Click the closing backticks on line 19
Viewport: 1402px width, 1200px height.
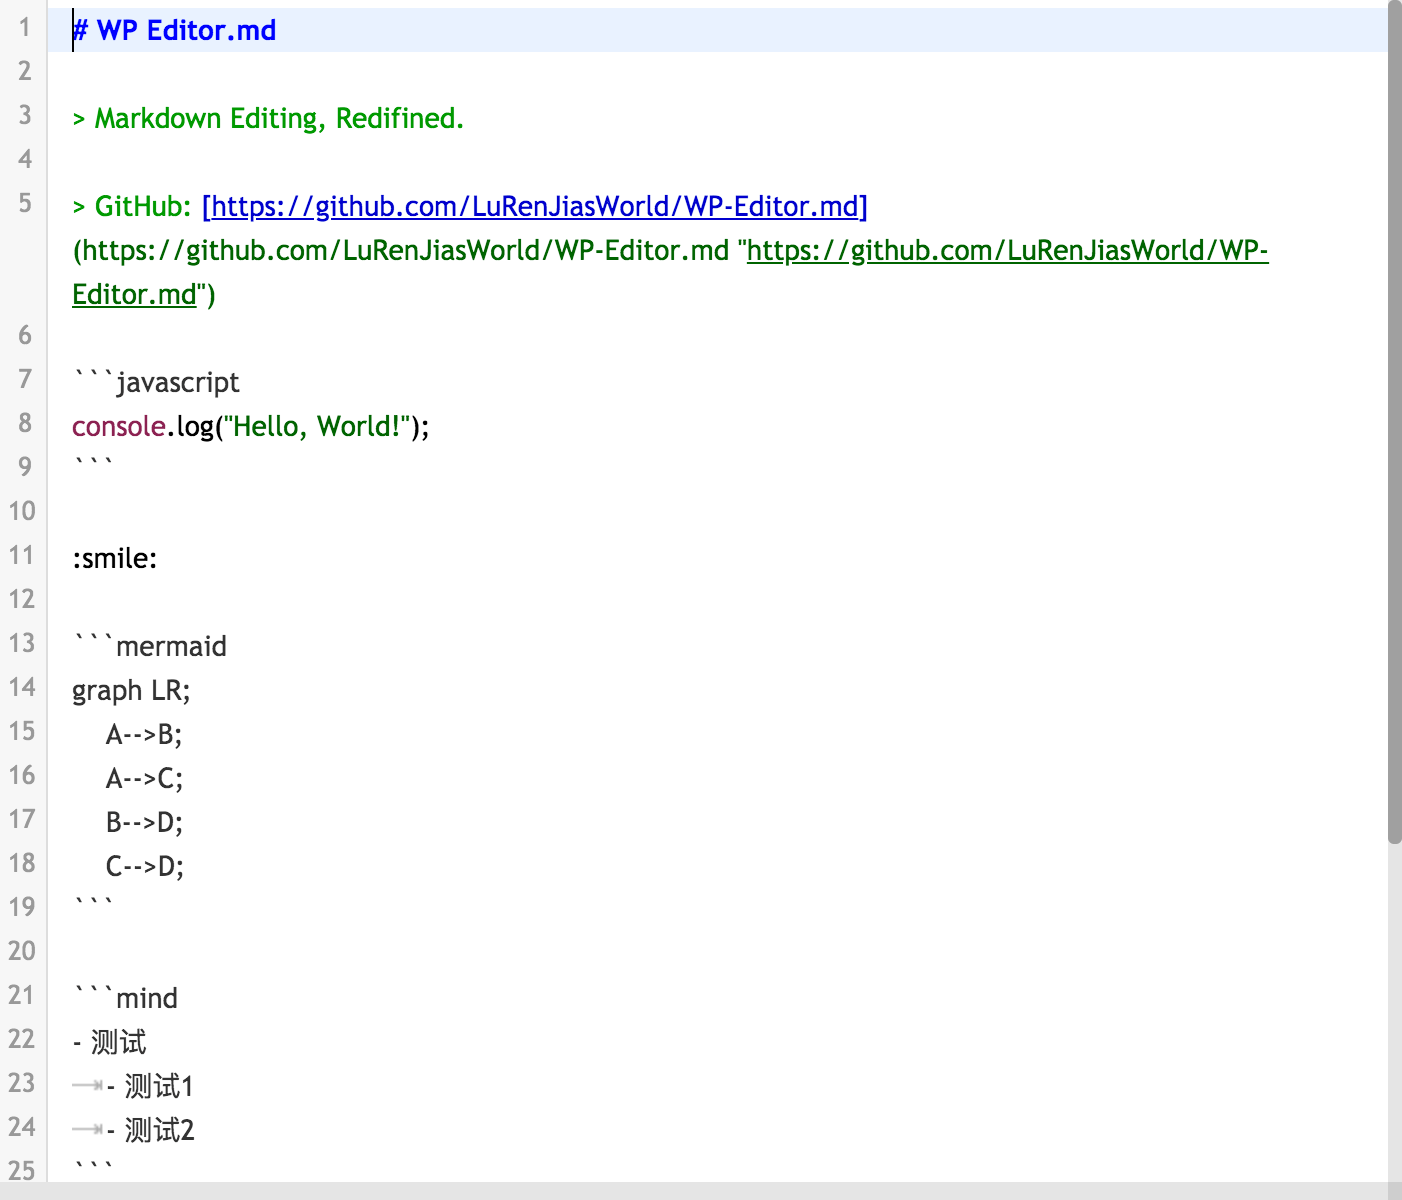[93, 904]
